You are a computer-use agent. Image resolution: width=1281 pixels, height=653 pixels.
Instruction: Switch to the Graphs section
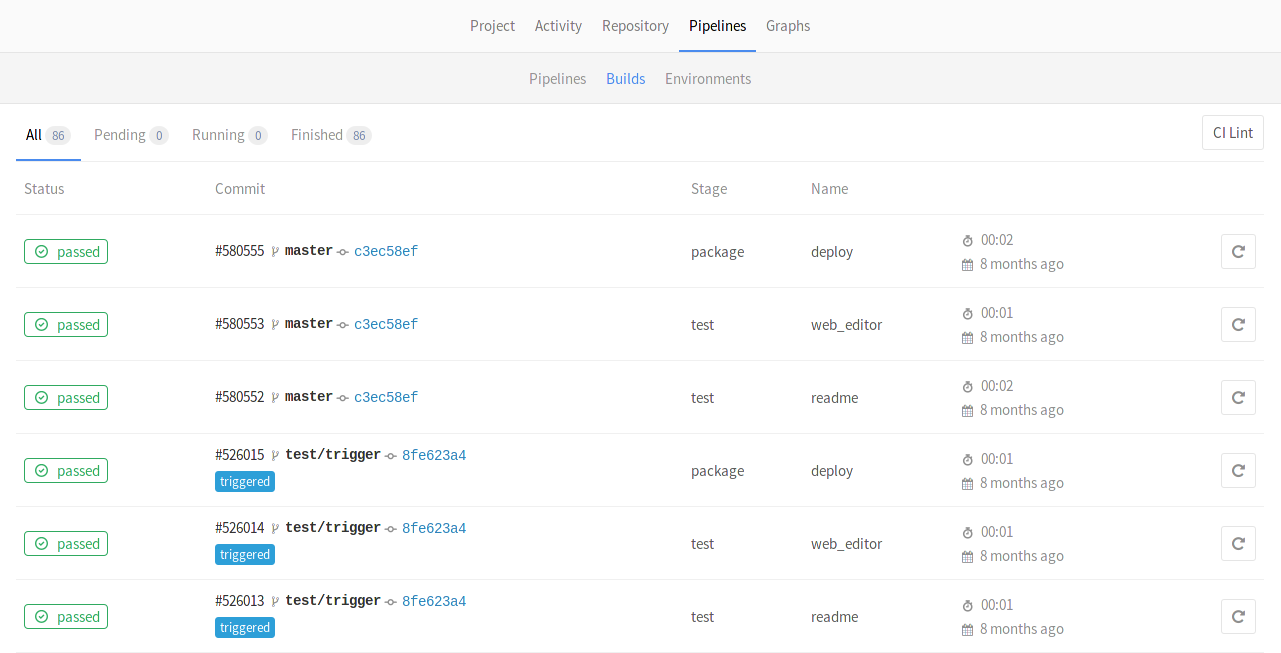pos(787,26)
